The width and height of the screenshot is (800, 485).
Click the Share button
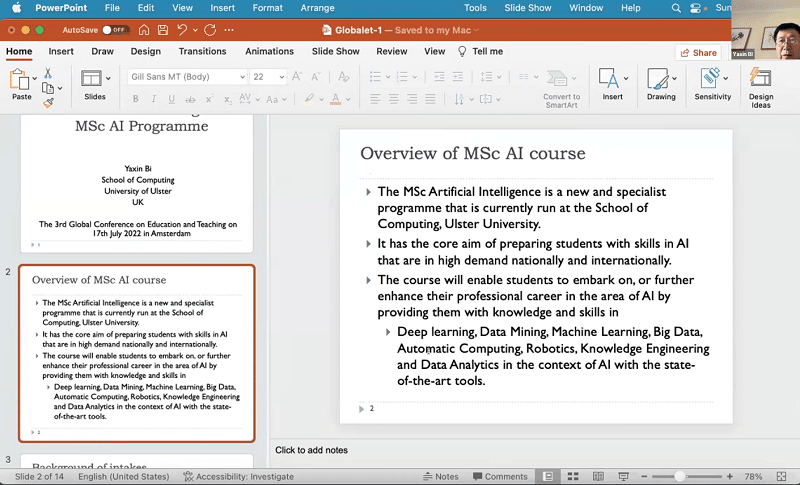click(x=698, y=52)
